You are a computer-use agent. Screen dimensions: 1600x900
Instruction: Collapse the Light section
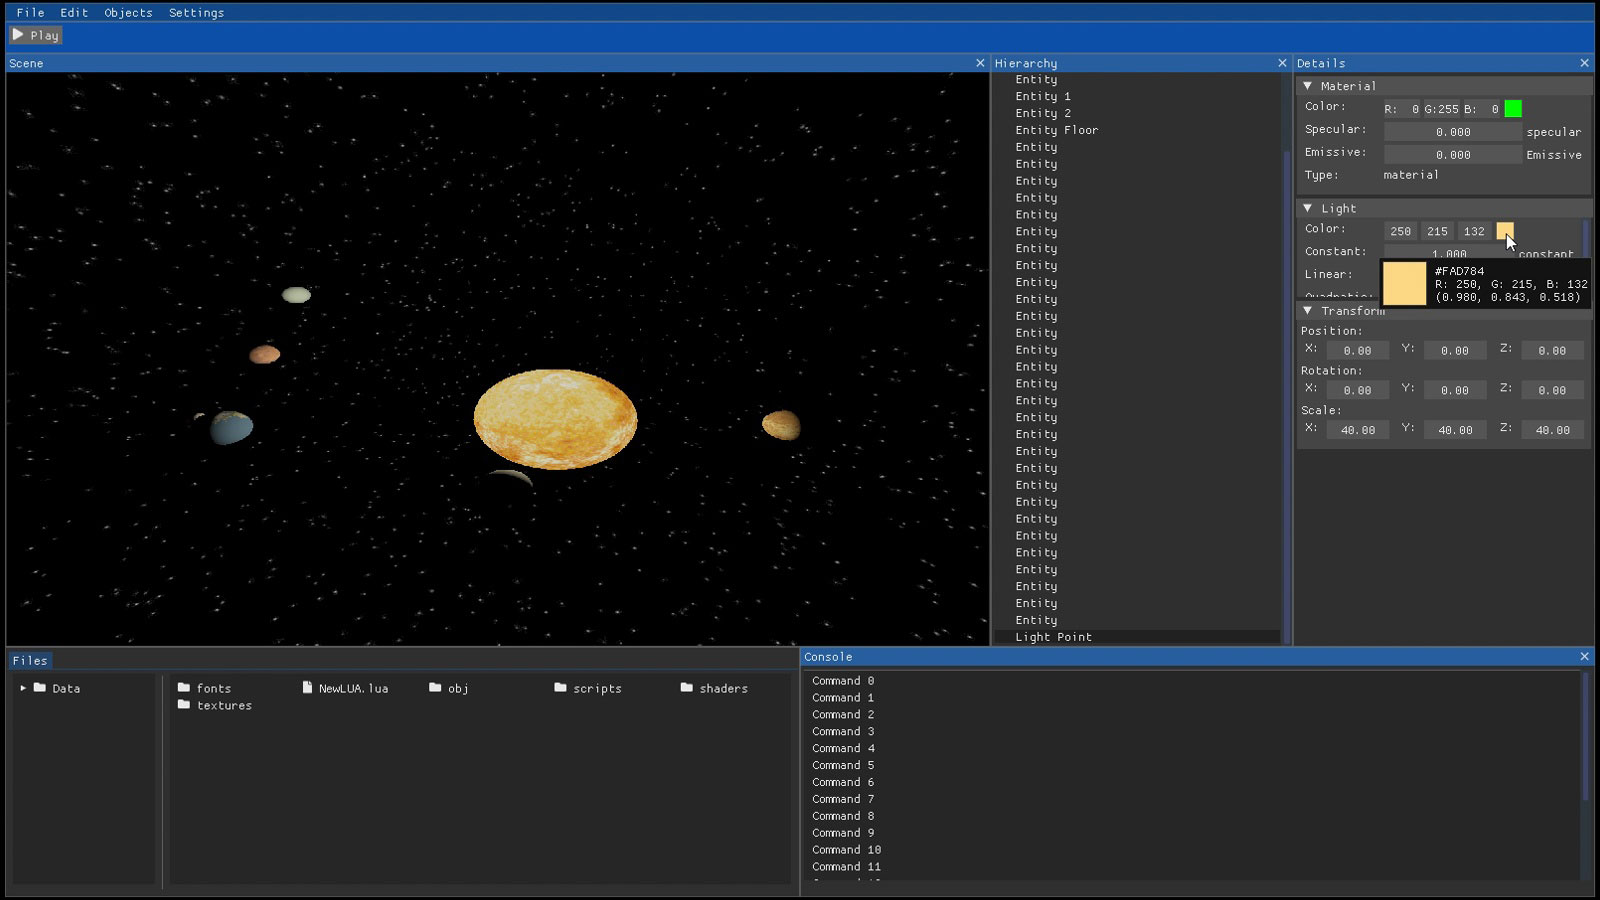(x=1308, y=208)
